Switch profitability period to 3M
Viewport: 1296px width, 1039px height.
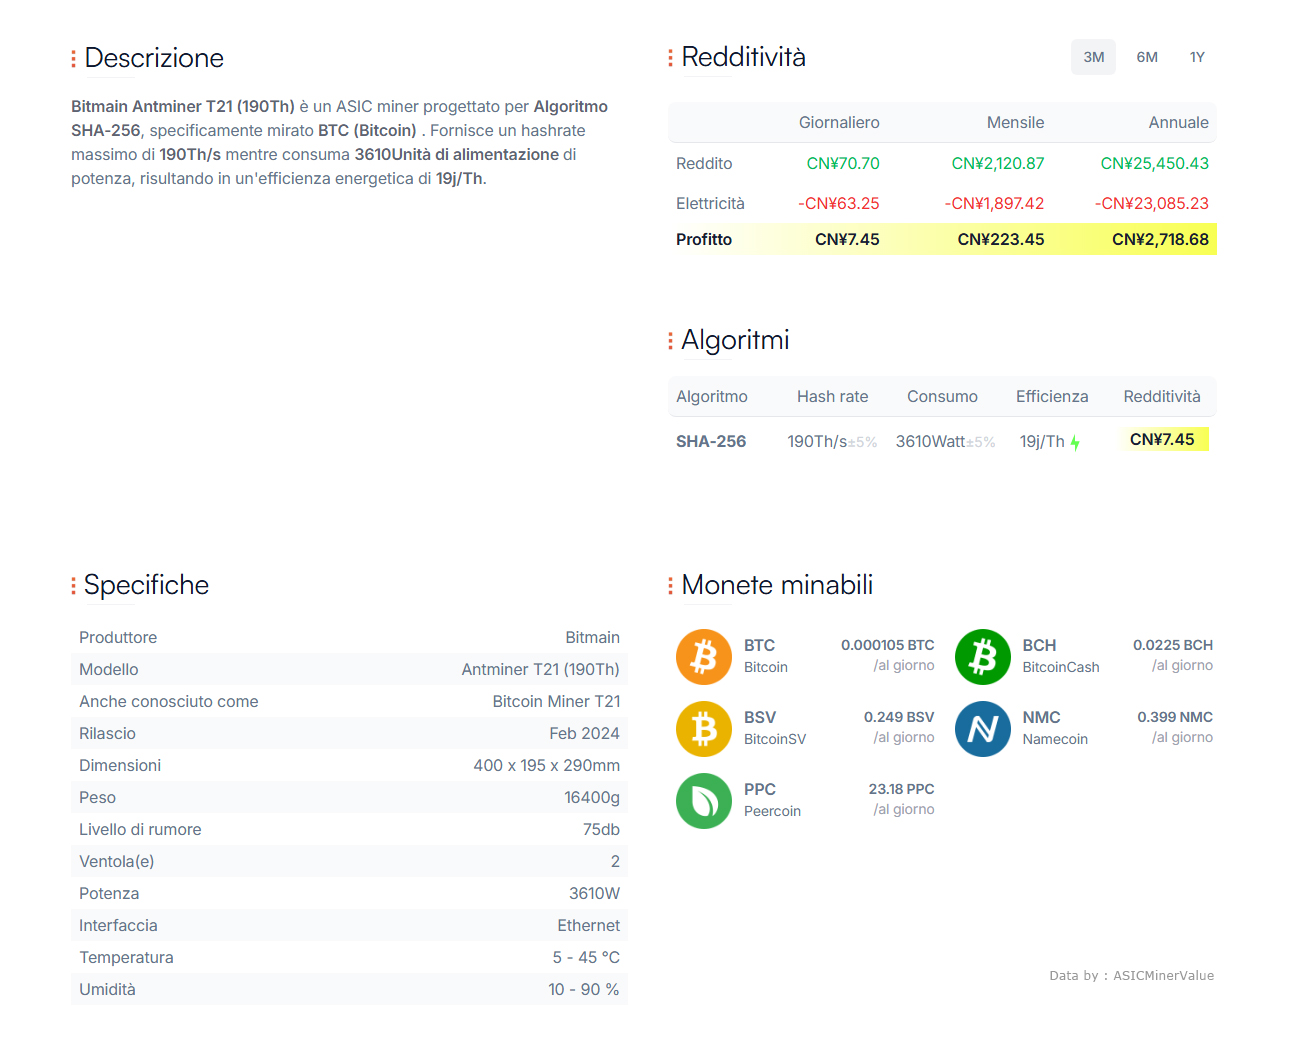(1094, 57)
